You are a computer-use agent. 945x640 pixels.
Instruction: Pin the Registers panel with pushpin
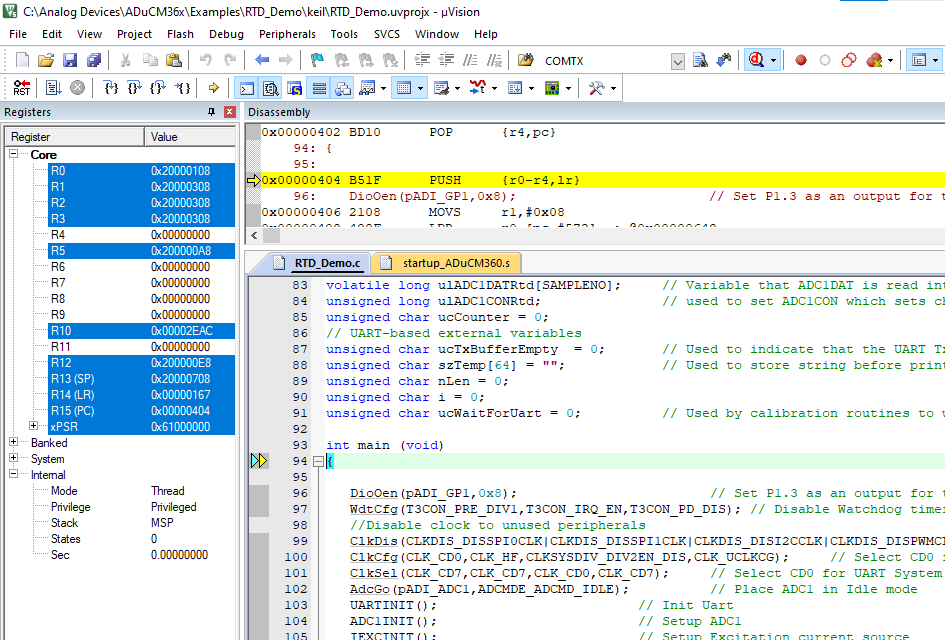[211, 111]
